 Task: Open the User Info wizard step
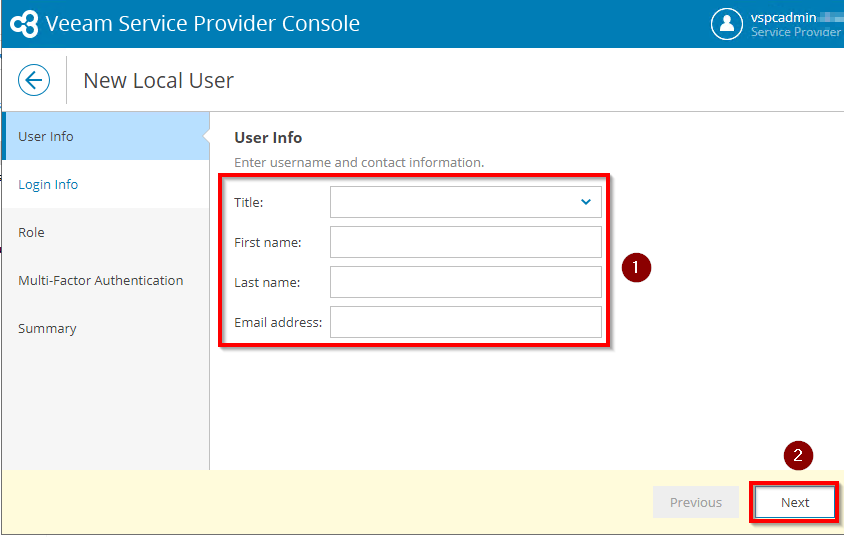[106, 136]
